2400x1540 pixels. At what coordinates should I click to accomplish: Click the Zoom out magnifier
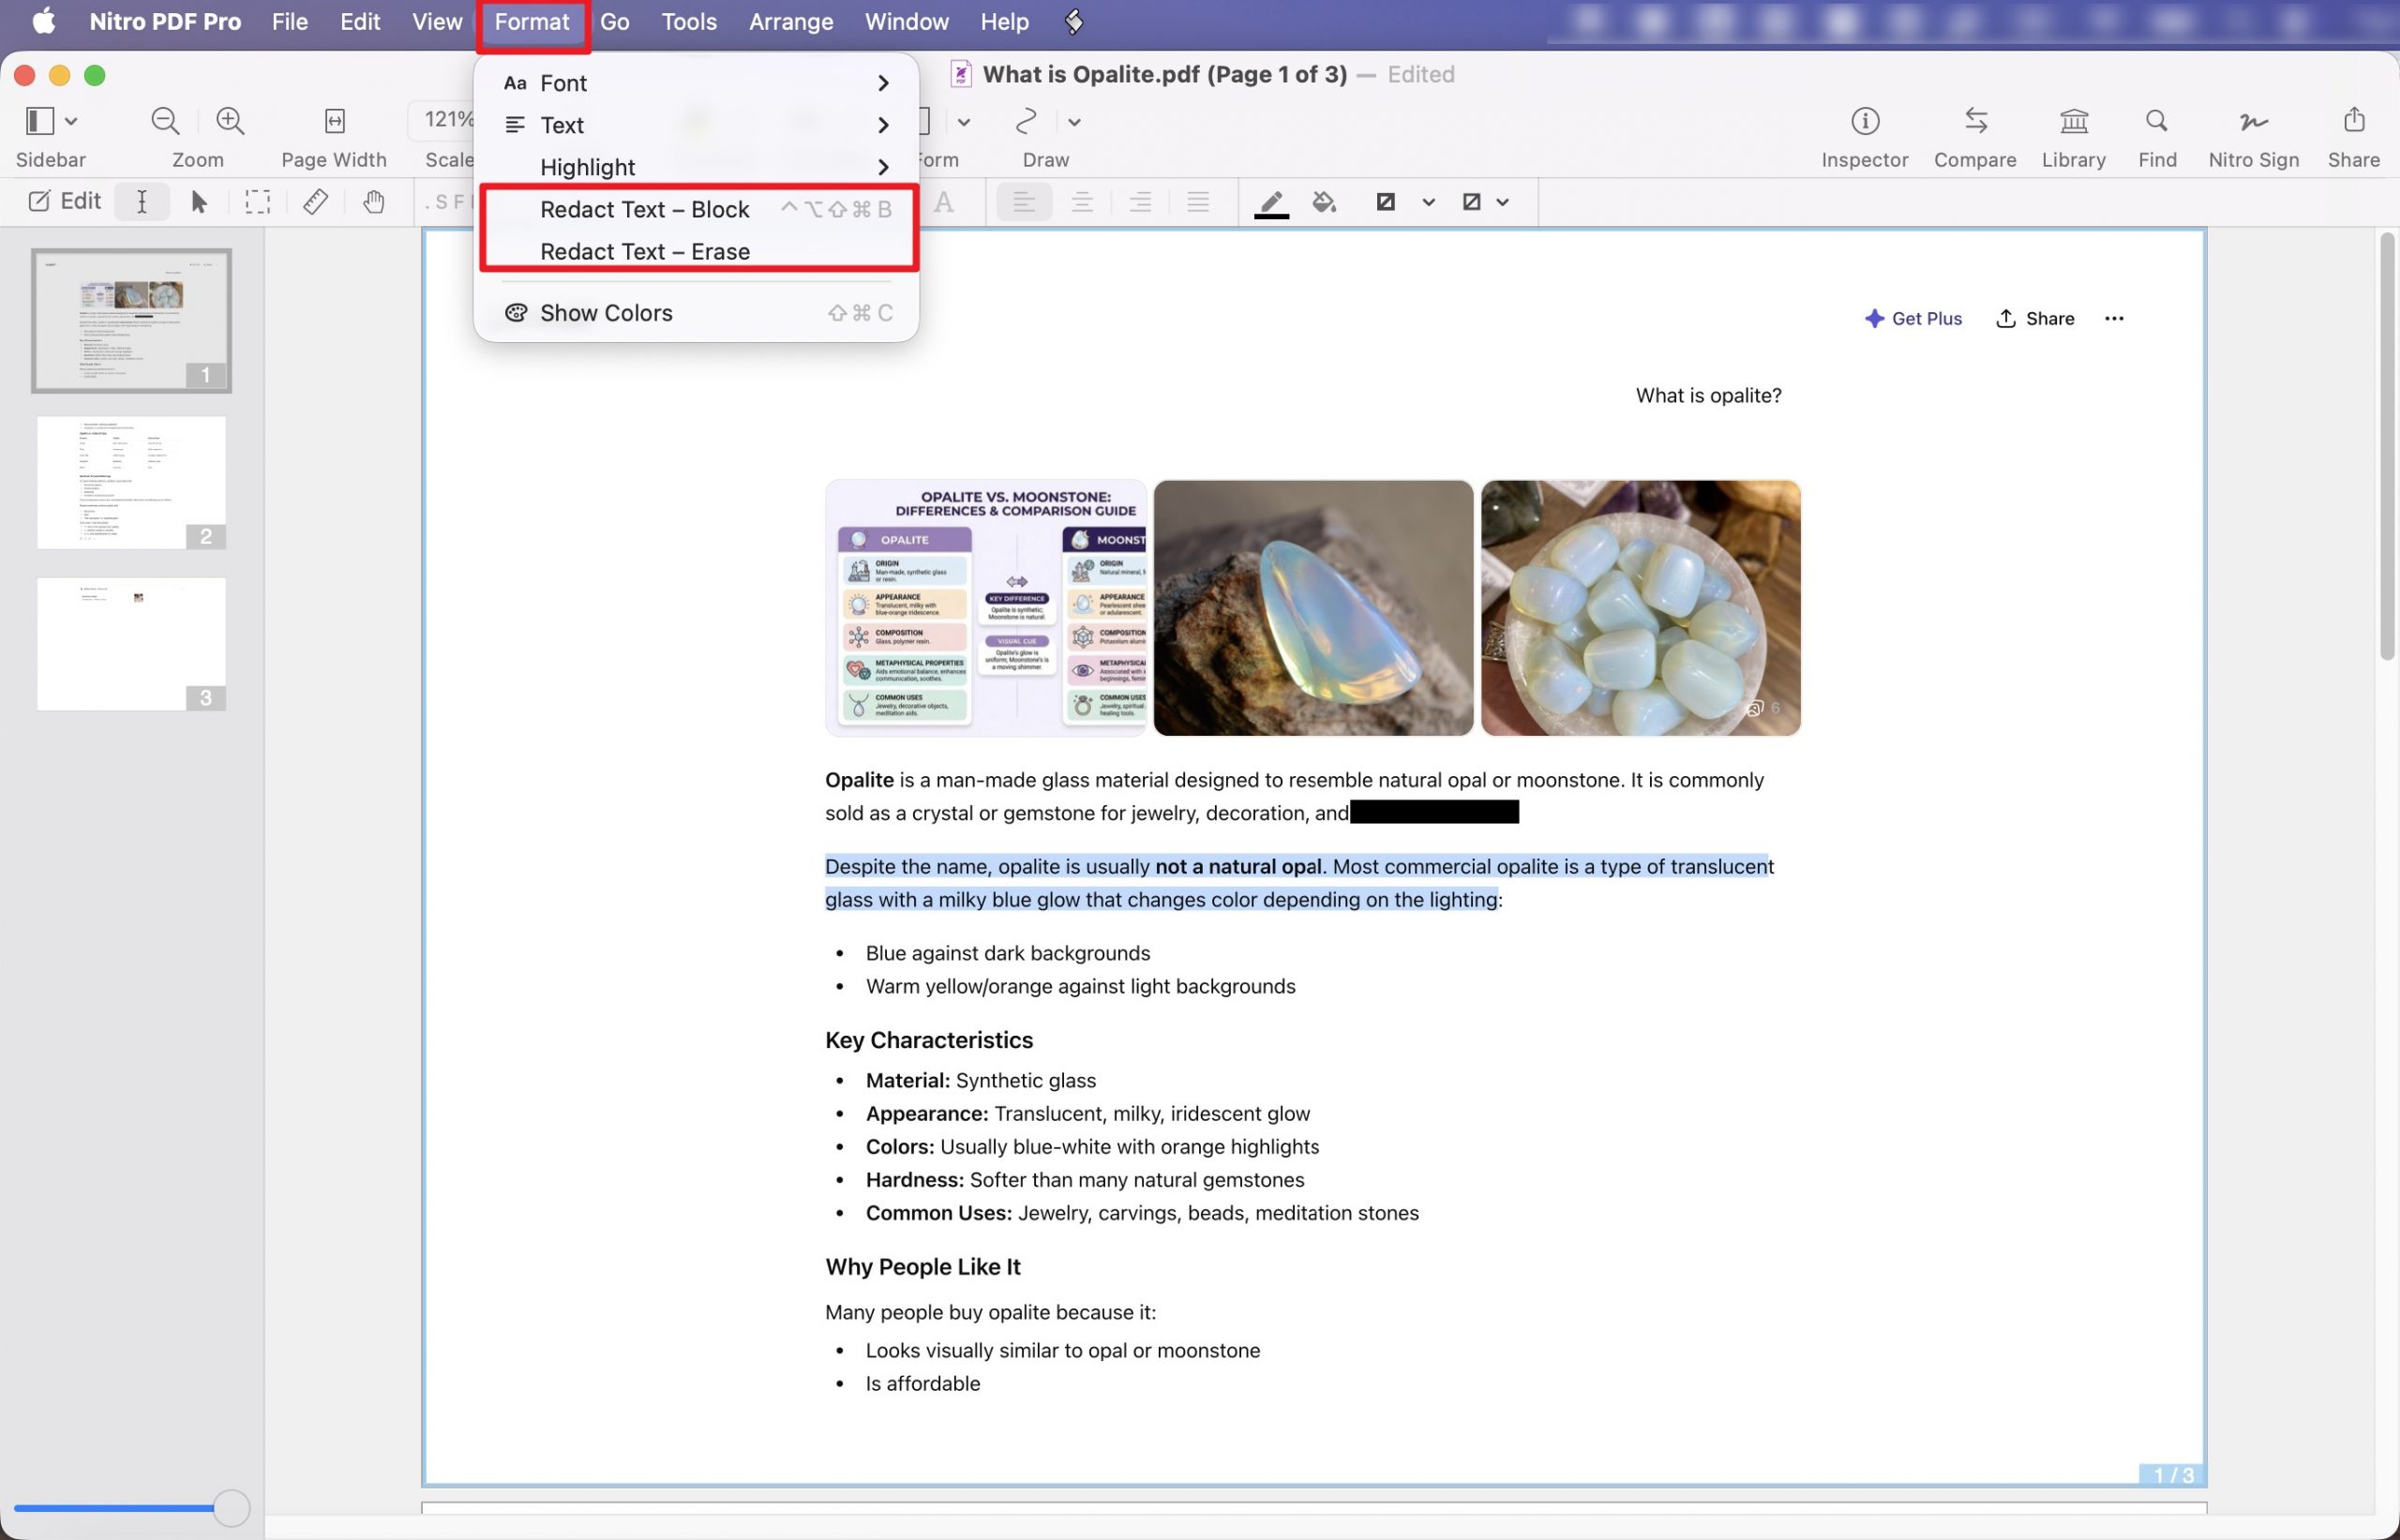point(165,121)
